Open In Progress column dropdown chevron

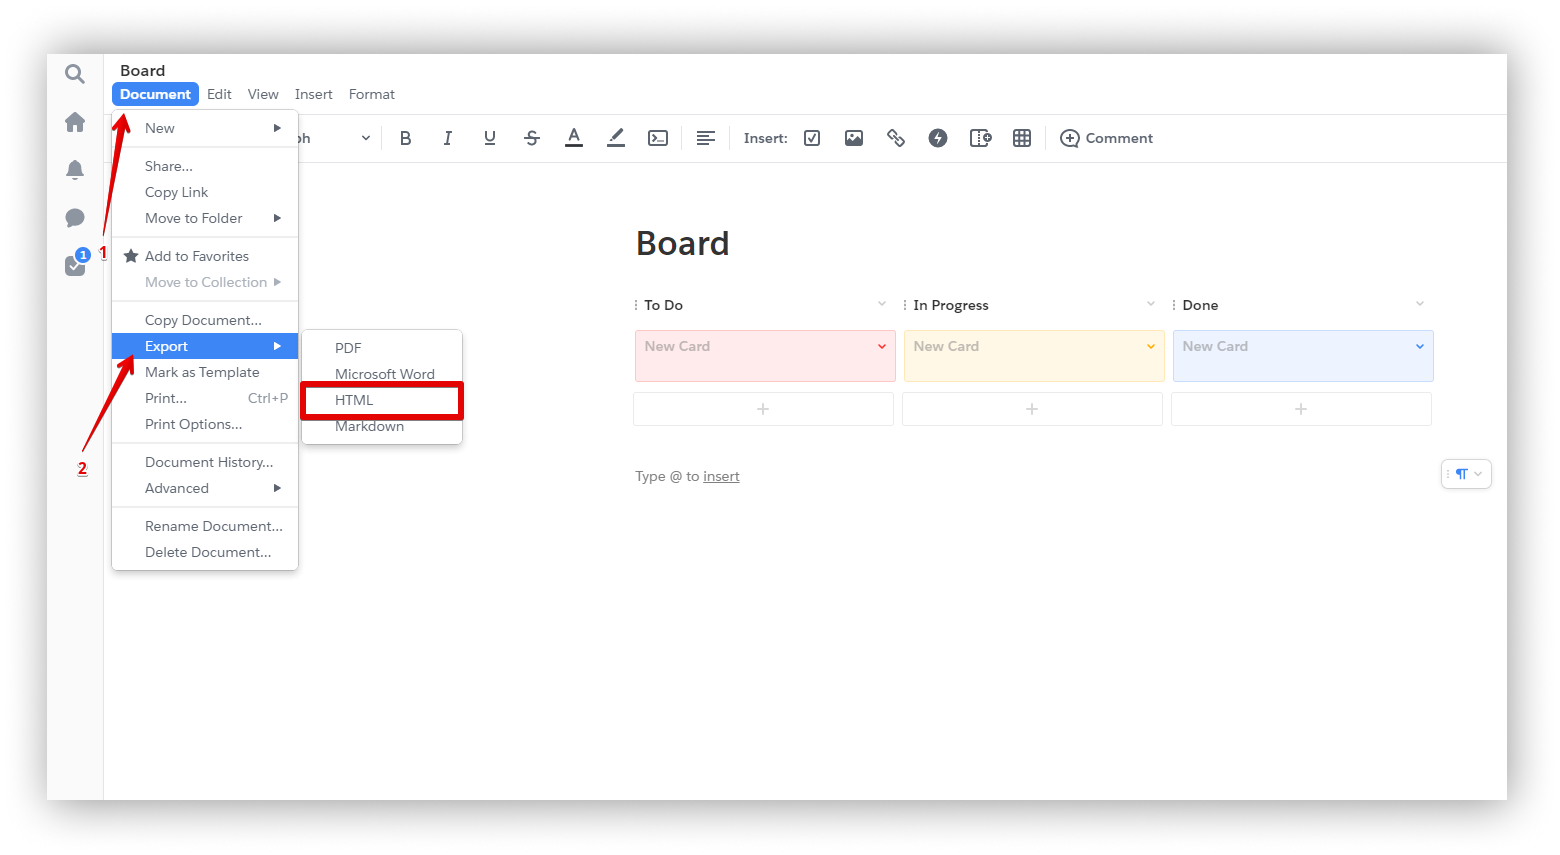pos(1151,304)
